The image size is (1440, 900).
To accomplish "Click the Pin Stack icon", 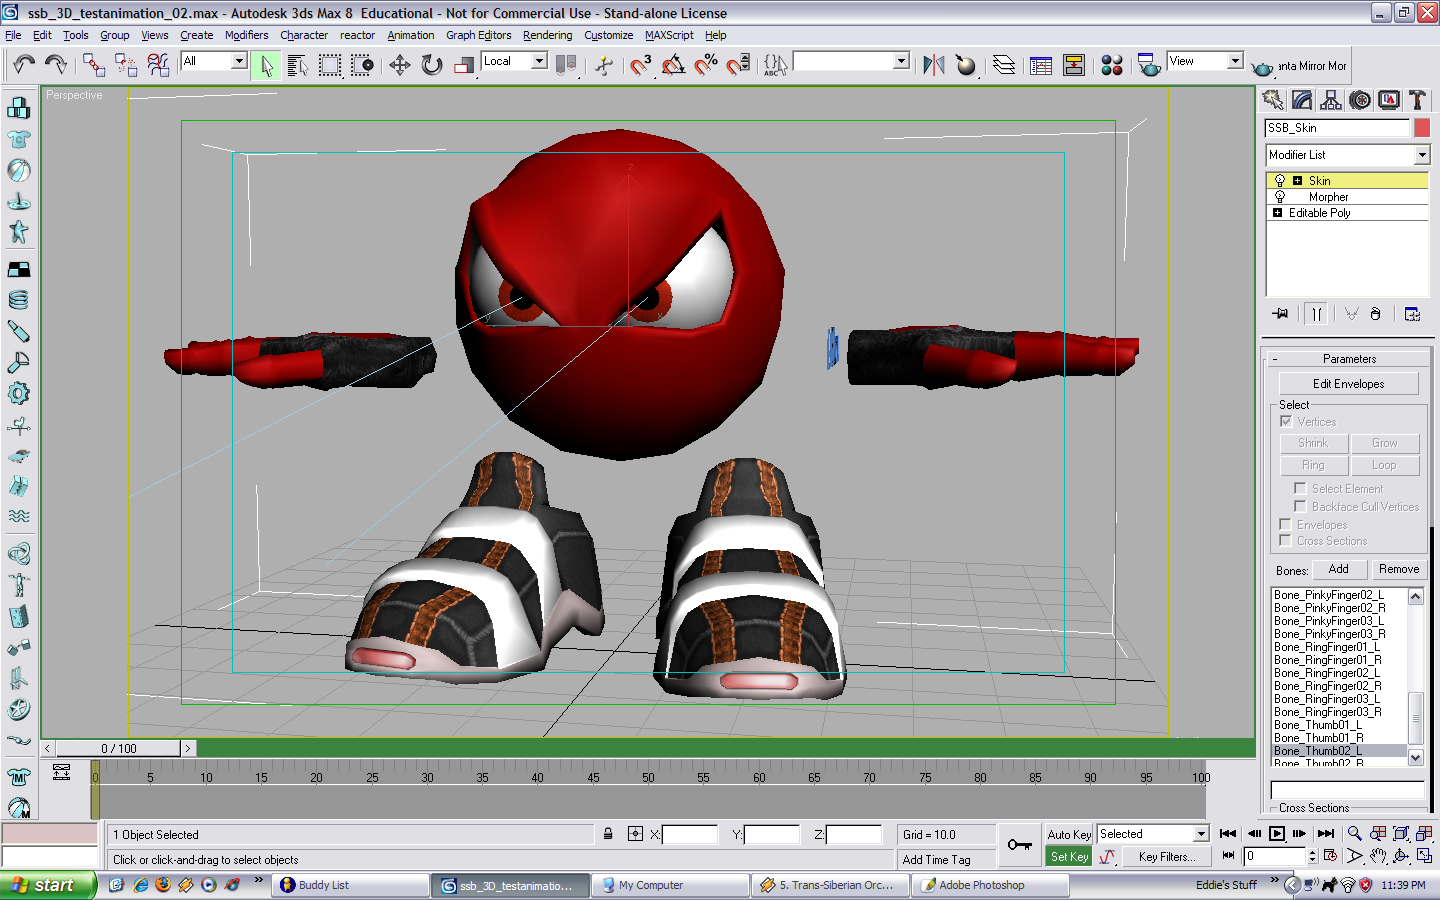I will [1281, 314].
